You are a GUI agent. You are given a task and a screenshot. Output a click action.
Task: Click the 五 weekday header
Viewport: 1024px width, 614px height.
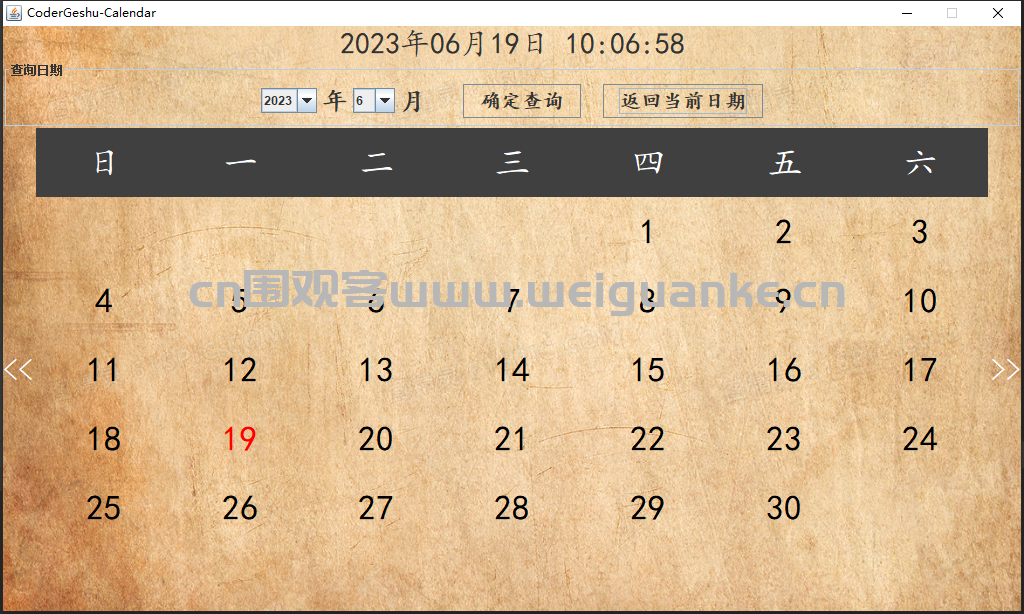pos(785,163)
